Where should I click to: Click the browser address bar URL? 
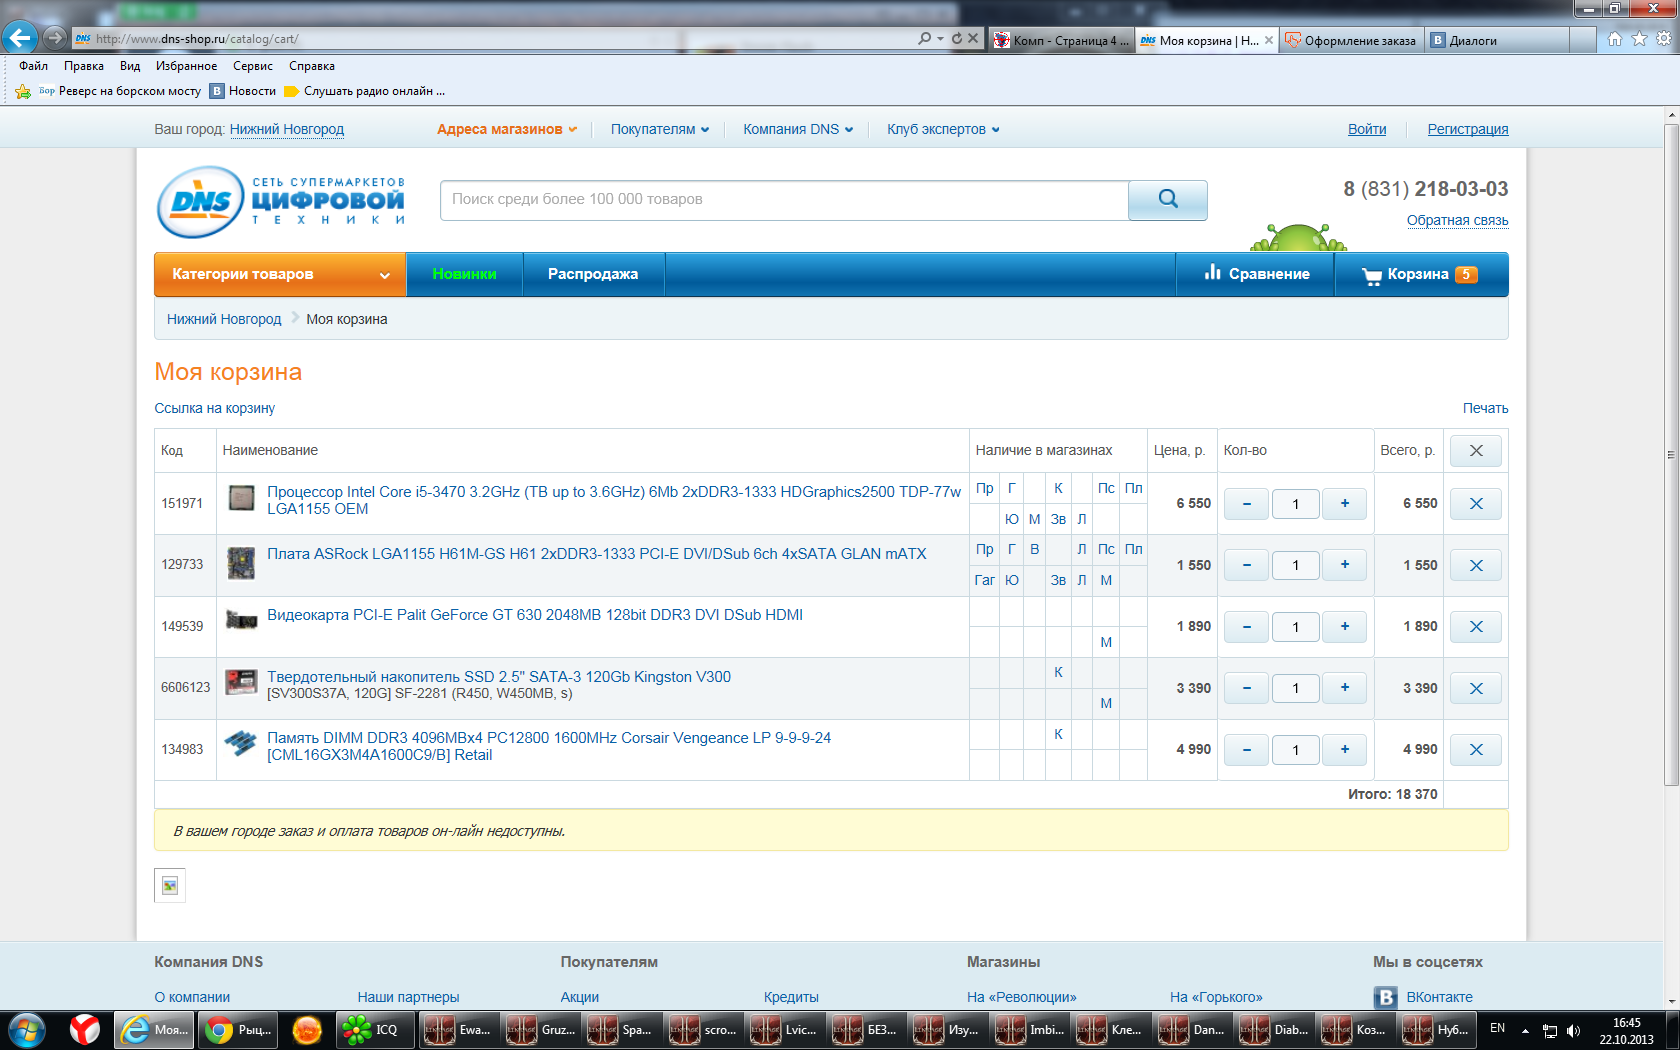(197, 40)
